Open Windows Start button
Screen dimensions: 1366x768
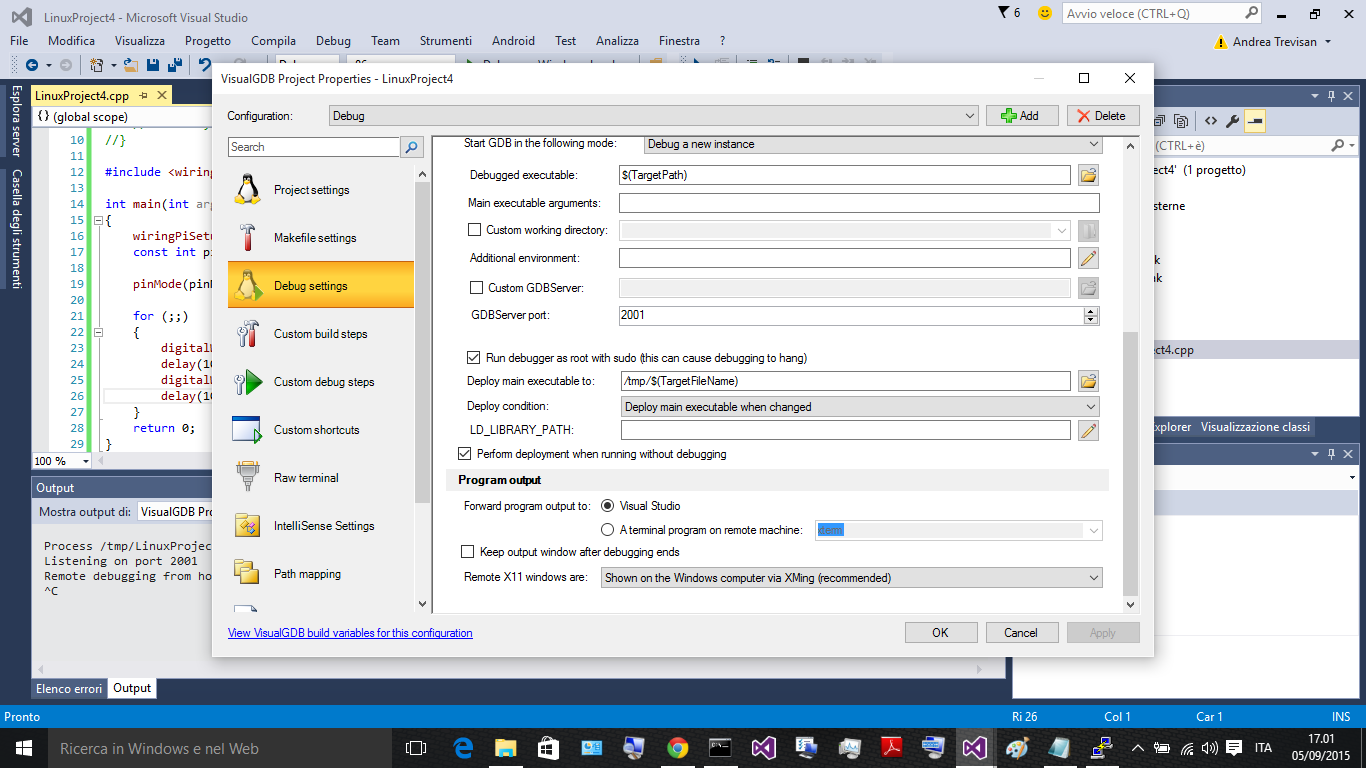click(24, 748)
